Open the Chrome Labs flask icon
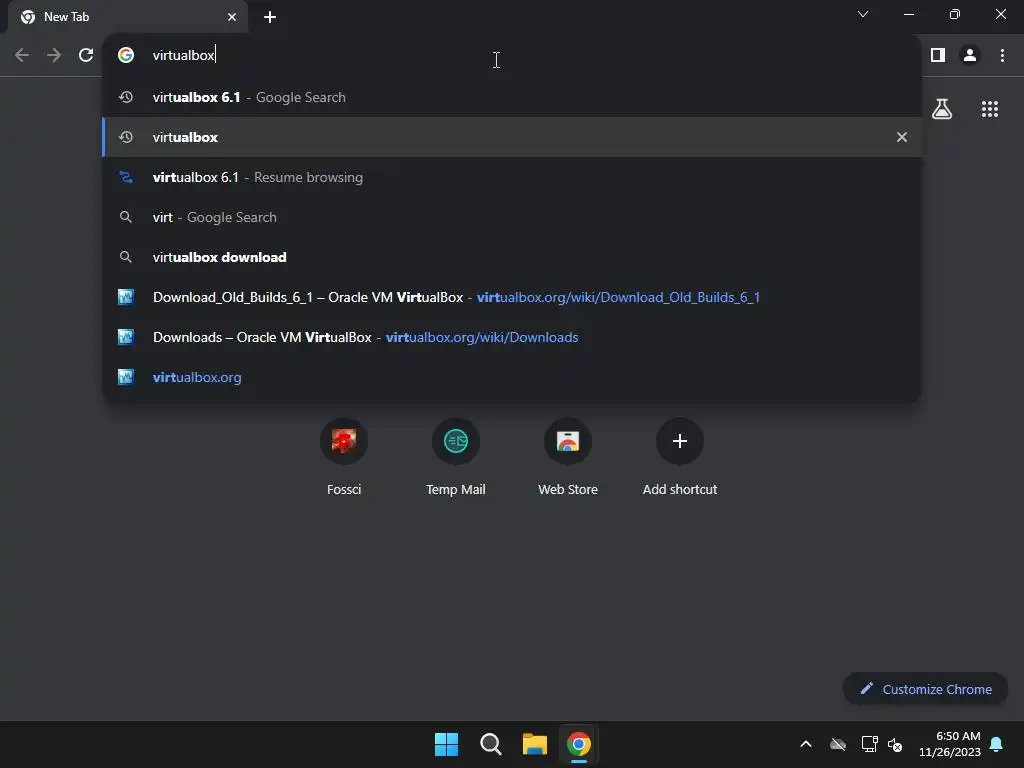 [x=942, y=109]
